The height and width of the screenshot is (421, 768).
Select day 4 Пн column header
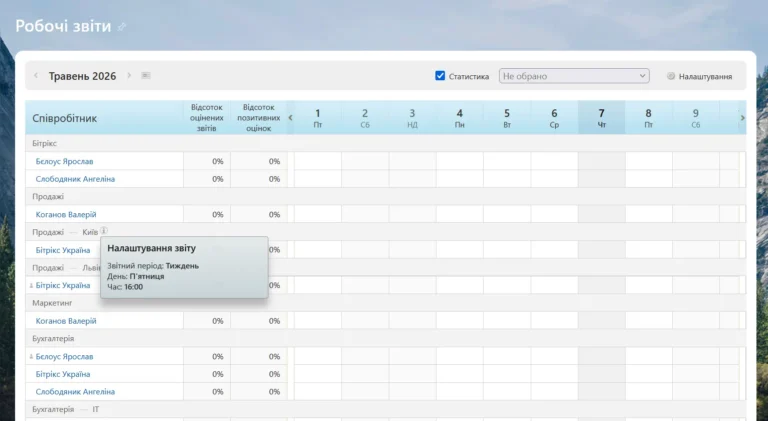pos(459,117)
